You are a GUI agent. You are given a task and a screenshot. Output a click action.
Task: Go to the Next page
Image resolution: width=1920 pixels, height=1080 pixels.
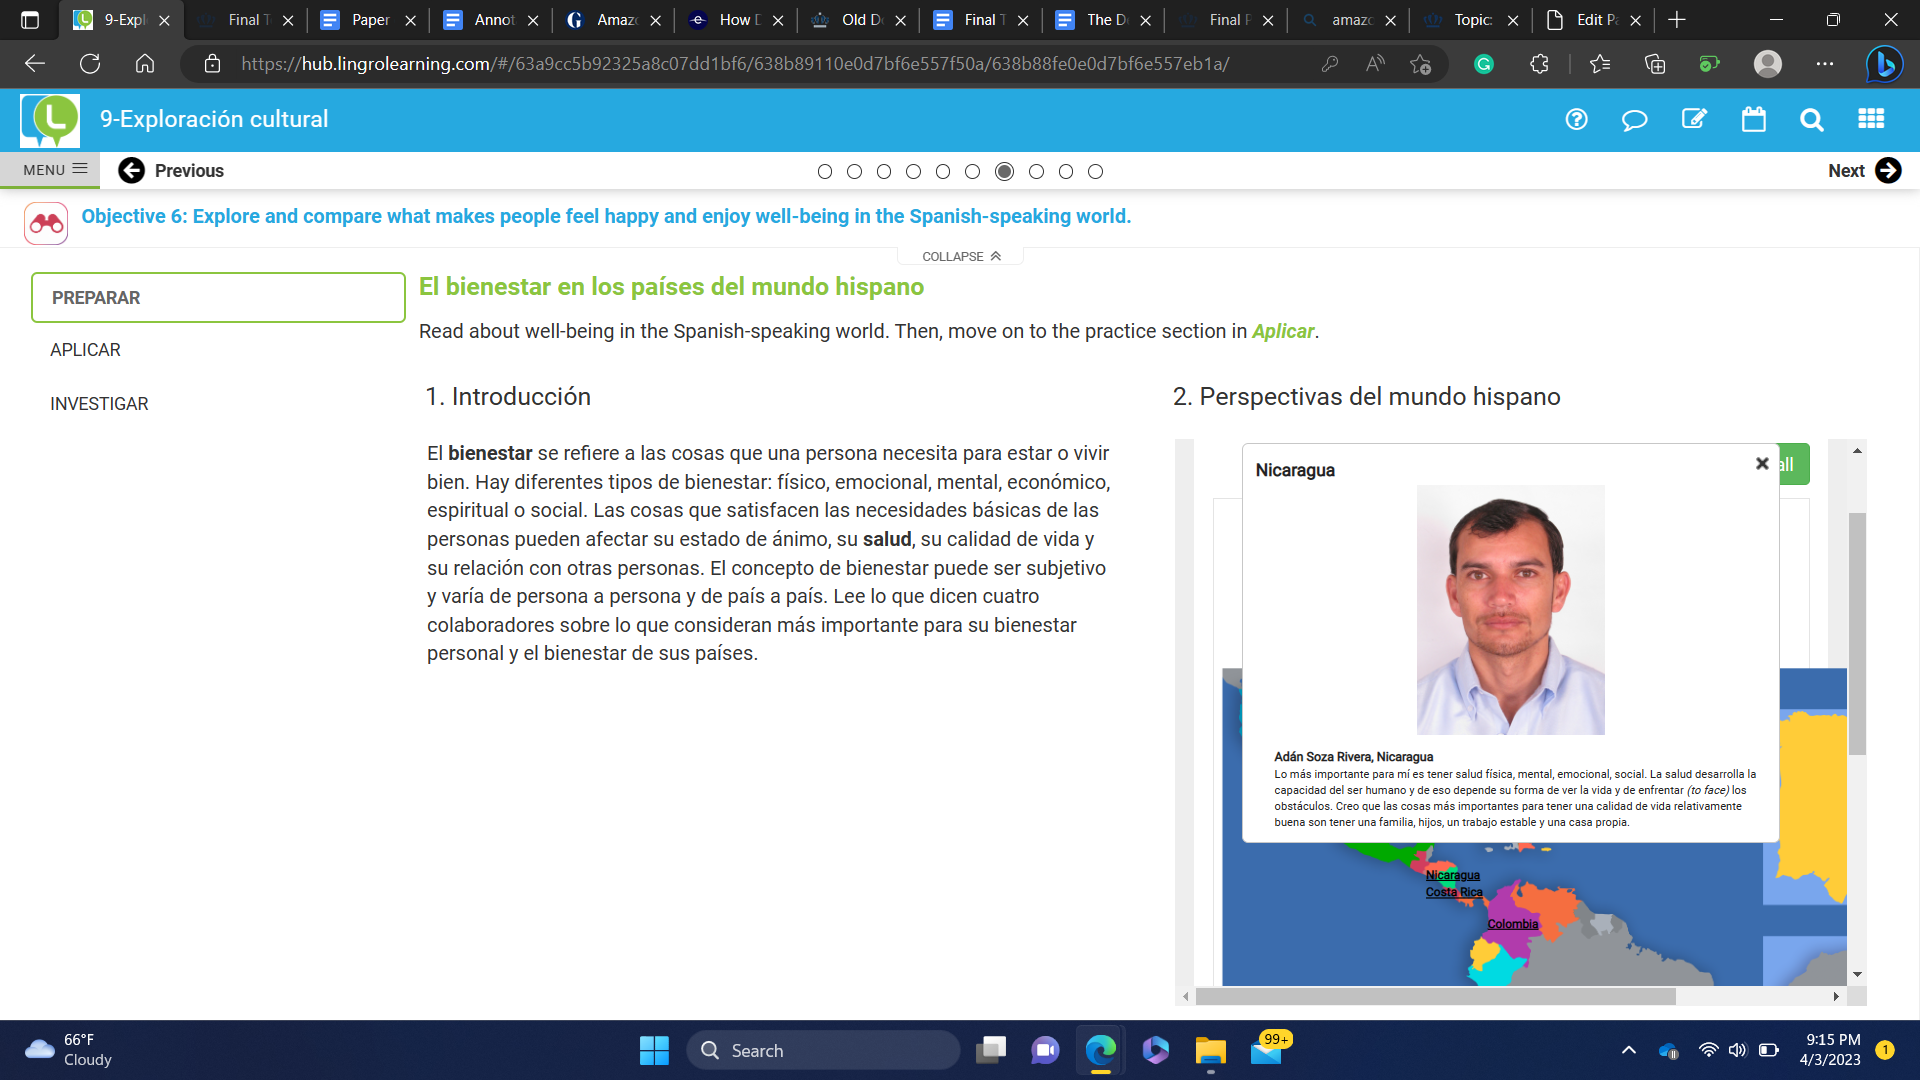point(1864,171)
